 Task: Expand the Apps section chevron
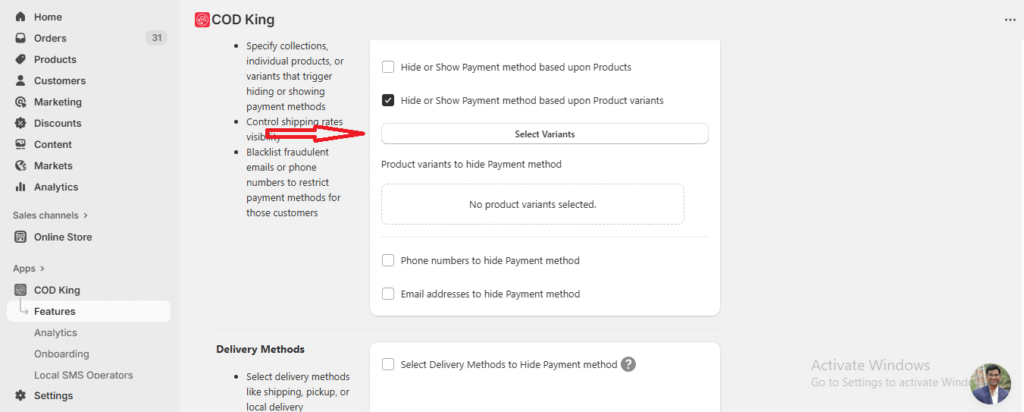click(43, 268)
